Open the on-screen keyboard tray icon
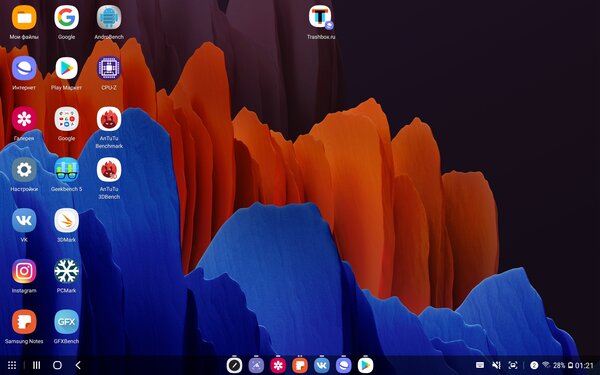 (x=480, y=365)
